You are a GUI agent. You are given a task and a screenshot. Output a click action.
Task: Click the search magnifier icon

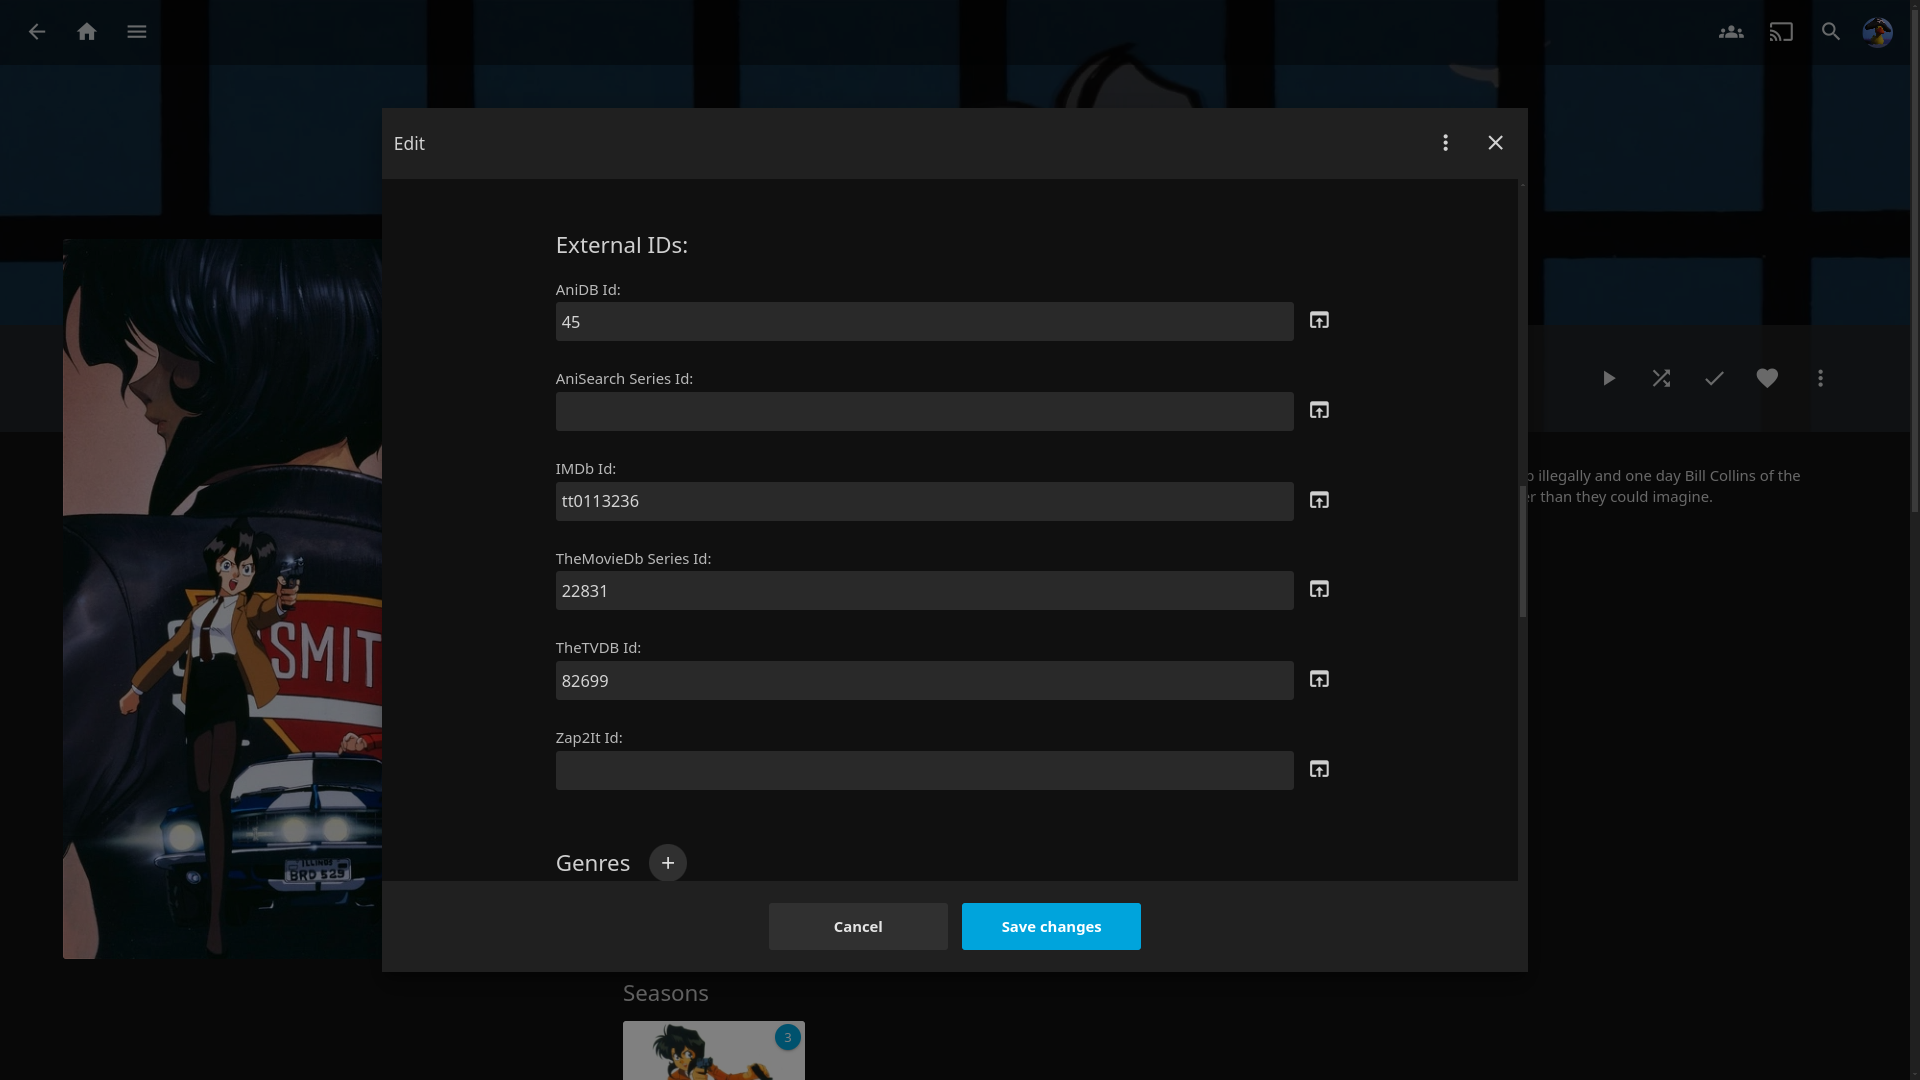coord(1831,32)
